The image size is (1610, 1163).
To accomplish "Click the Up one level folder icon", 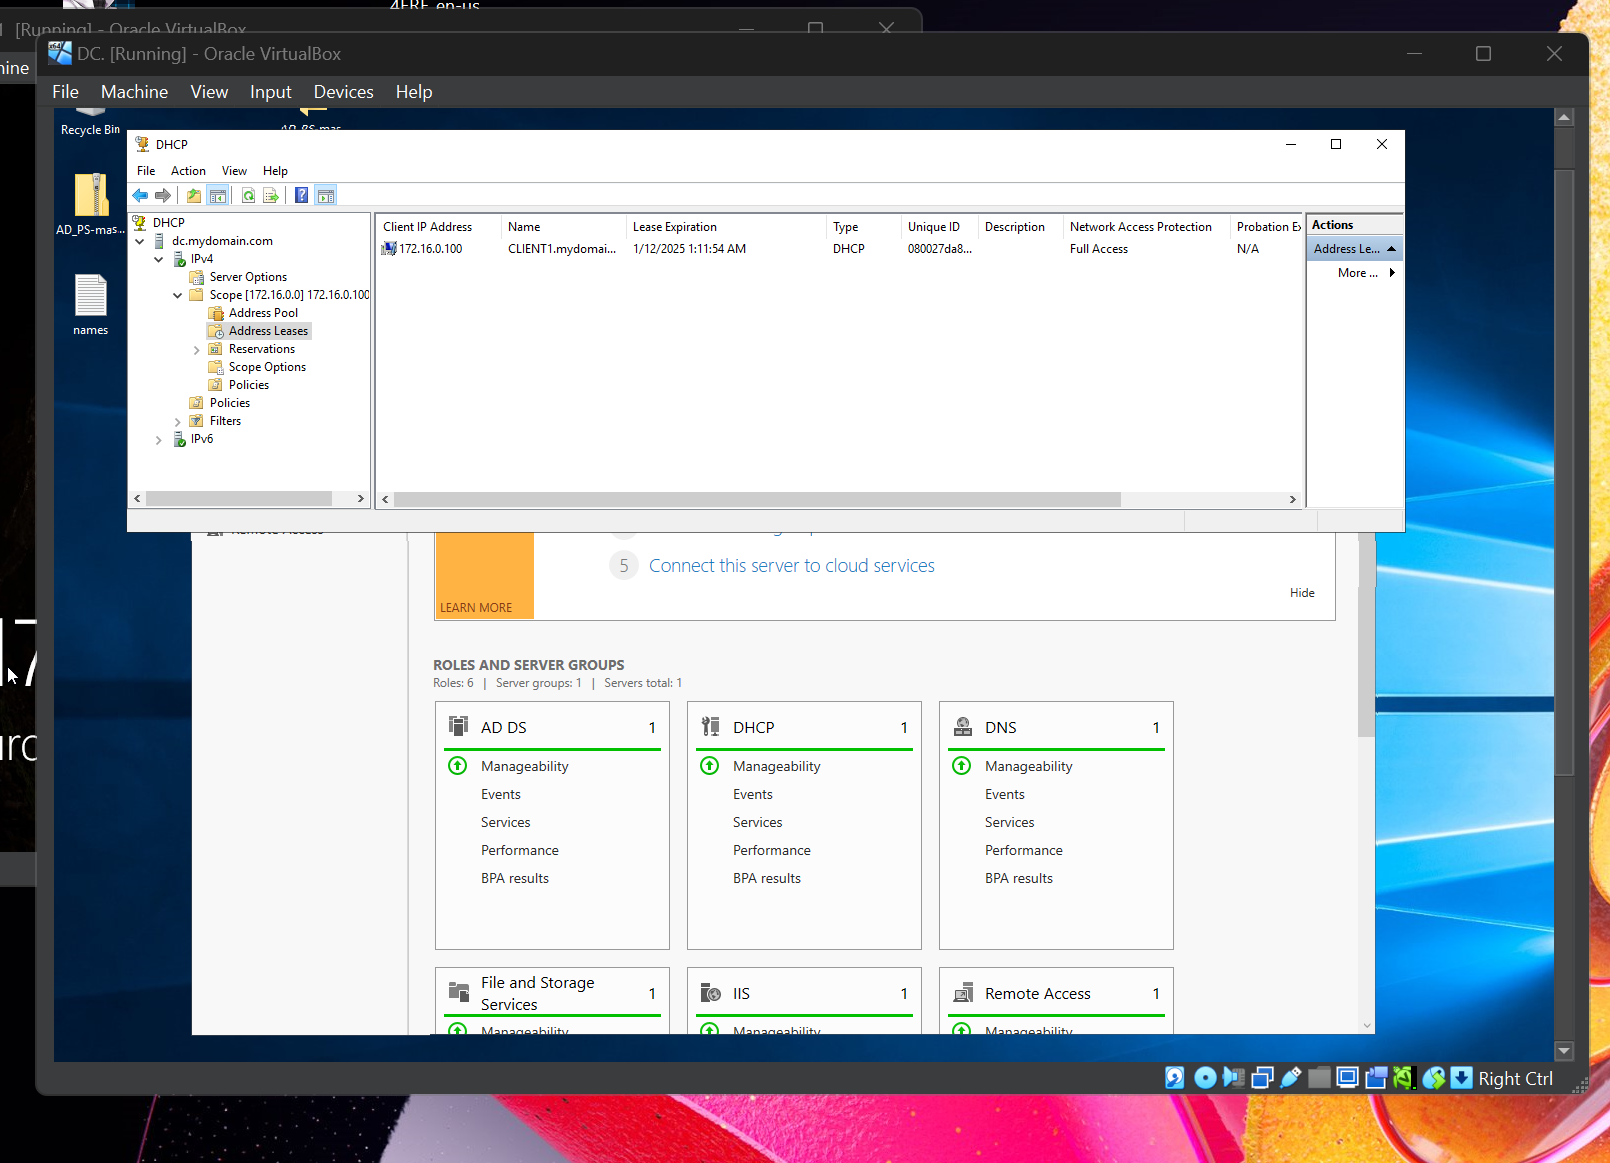I will click(194, 195).
